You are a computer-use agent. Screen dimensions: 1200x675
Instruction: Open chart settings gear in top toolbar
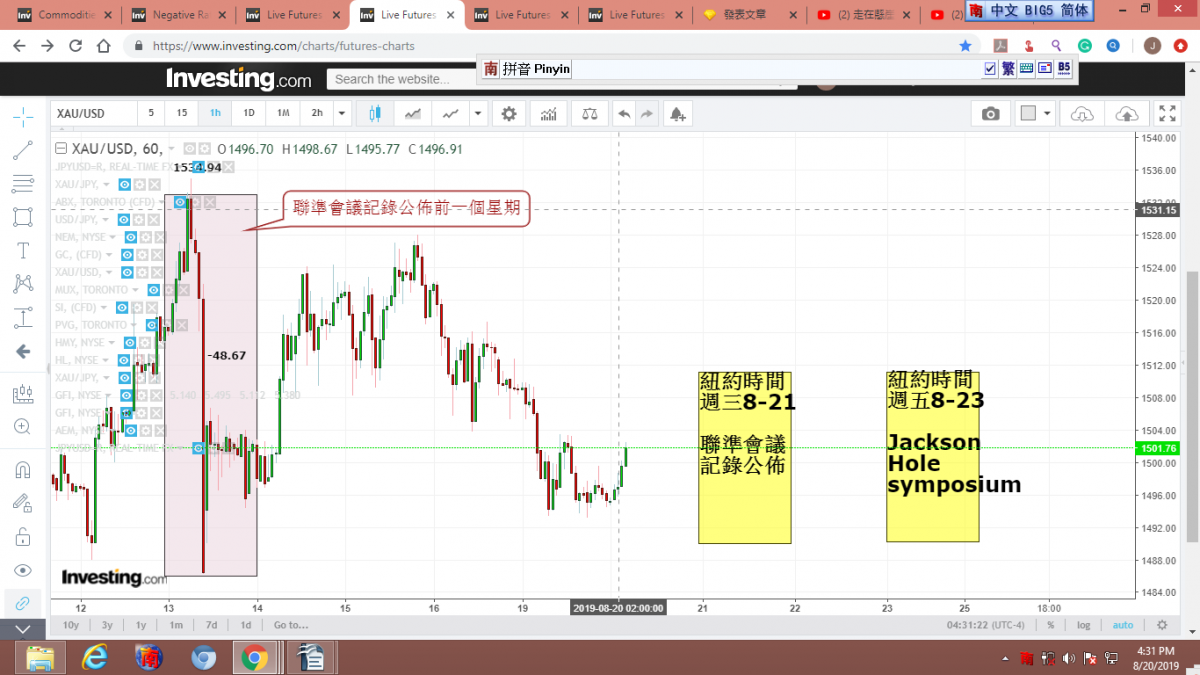(509, 114)
